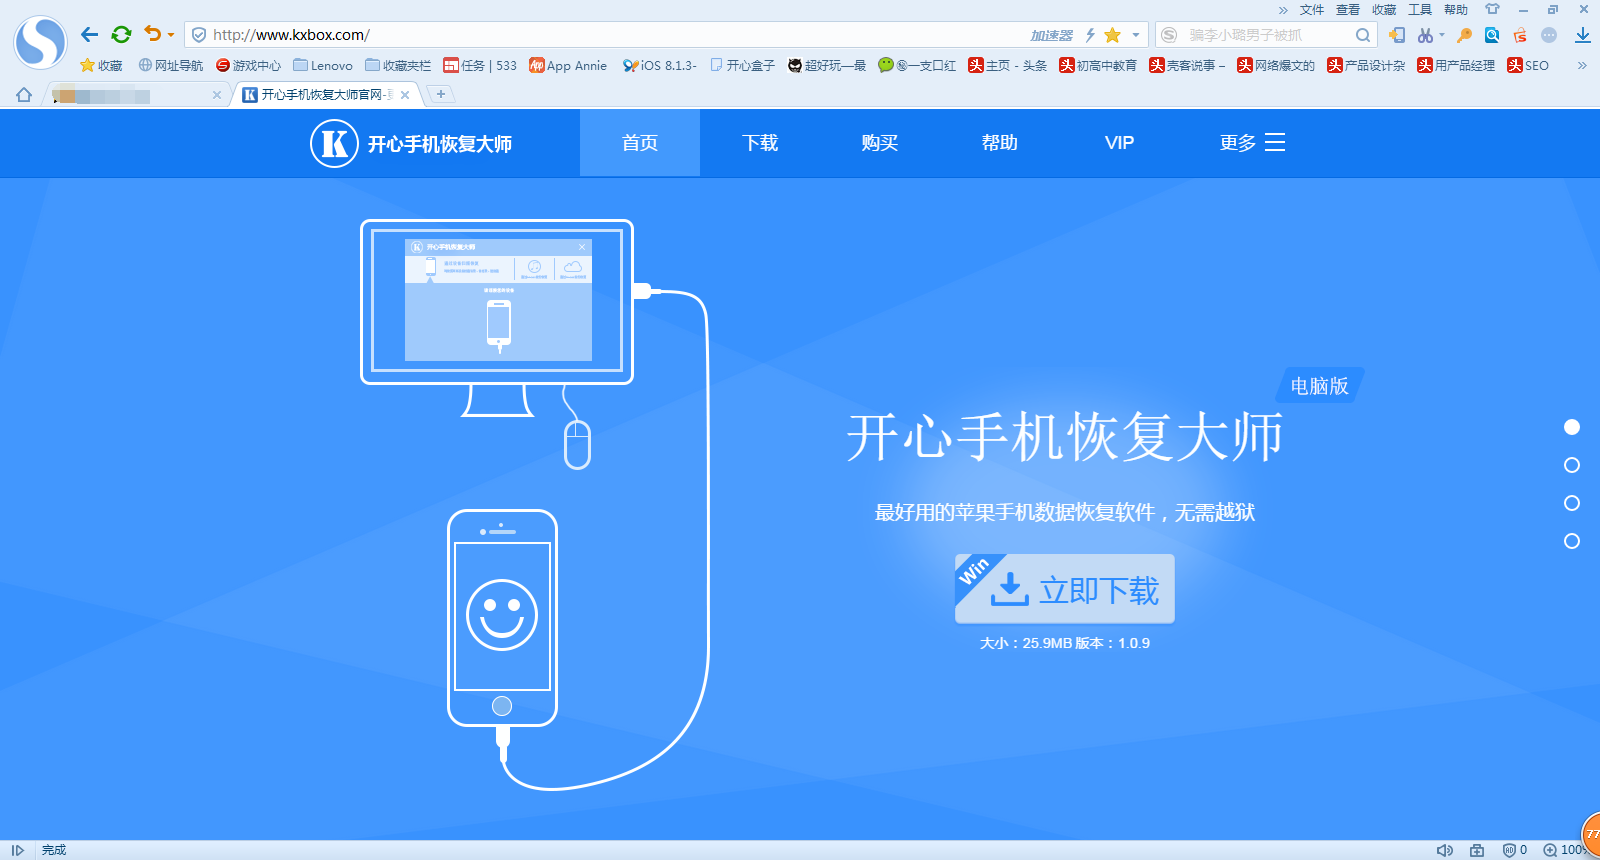This screenshot has height=860, width=1600.
Task: Go back with the blue arrow button
Action: pyautogui.click(x=90, y=35)
